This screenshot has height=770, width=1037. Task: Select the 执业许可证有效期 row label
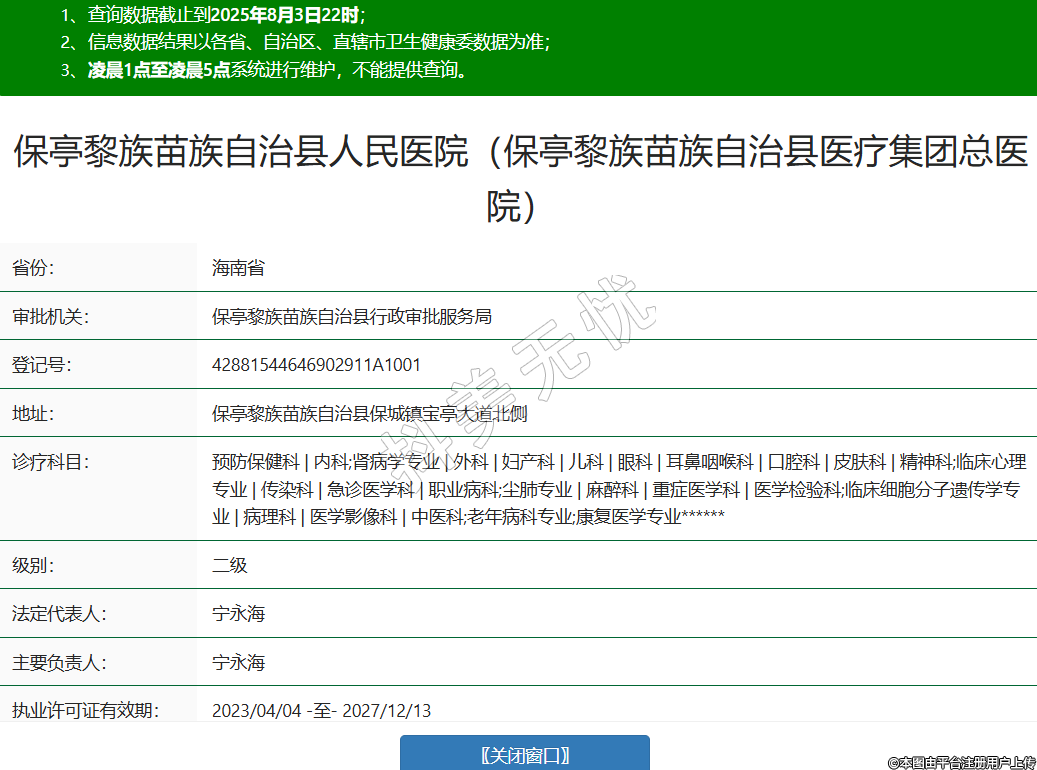(x=85, y=711)
